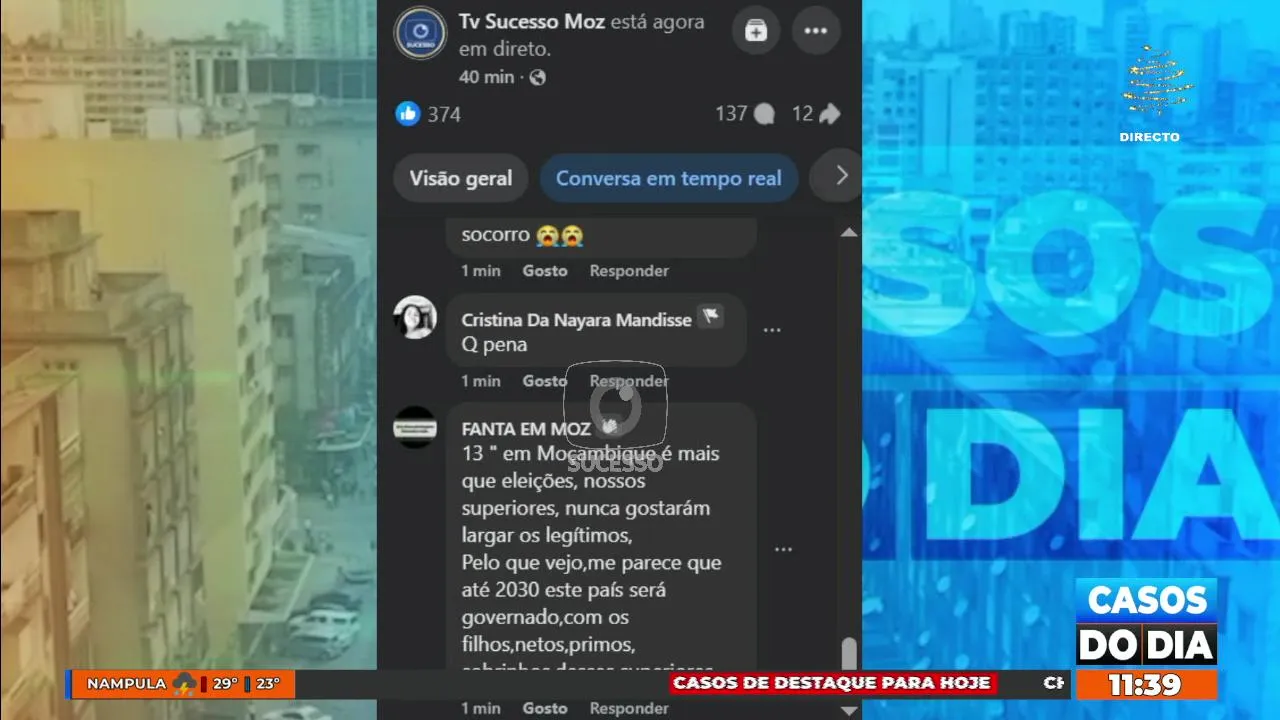
Task: Like Cristina's 'Q pena' comment
Action: click(545, 381)
